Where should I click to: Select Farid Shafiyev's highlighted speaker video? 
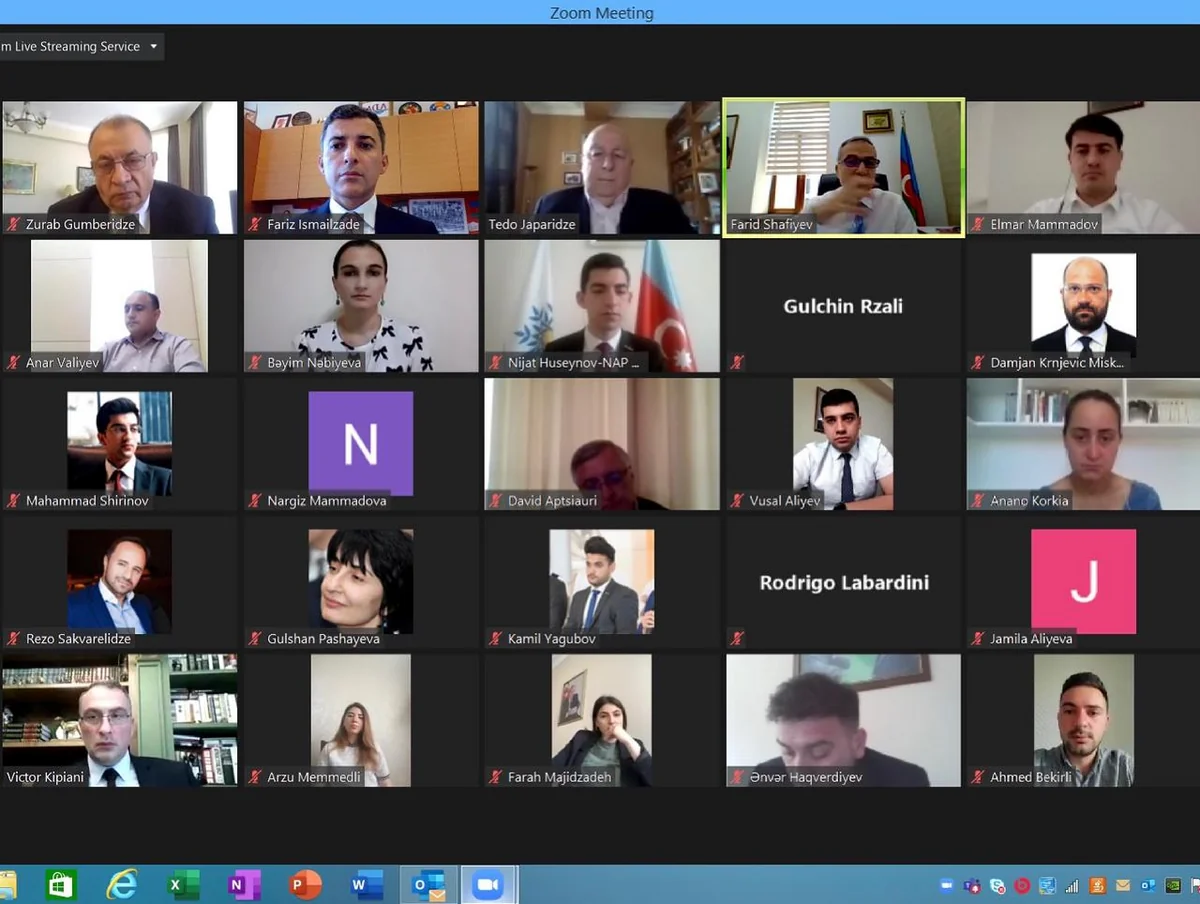[843, 167]
